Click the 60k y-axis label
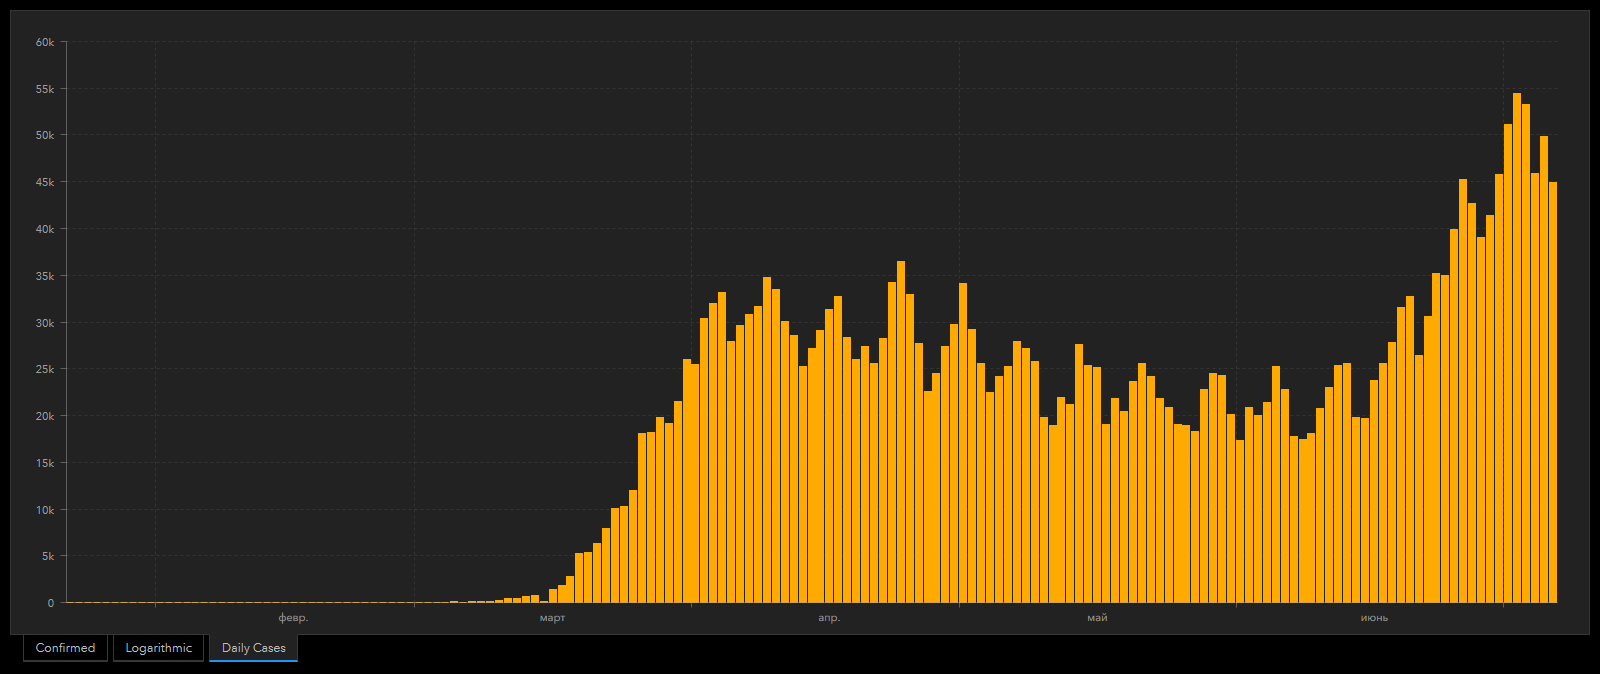 point(45,42)
